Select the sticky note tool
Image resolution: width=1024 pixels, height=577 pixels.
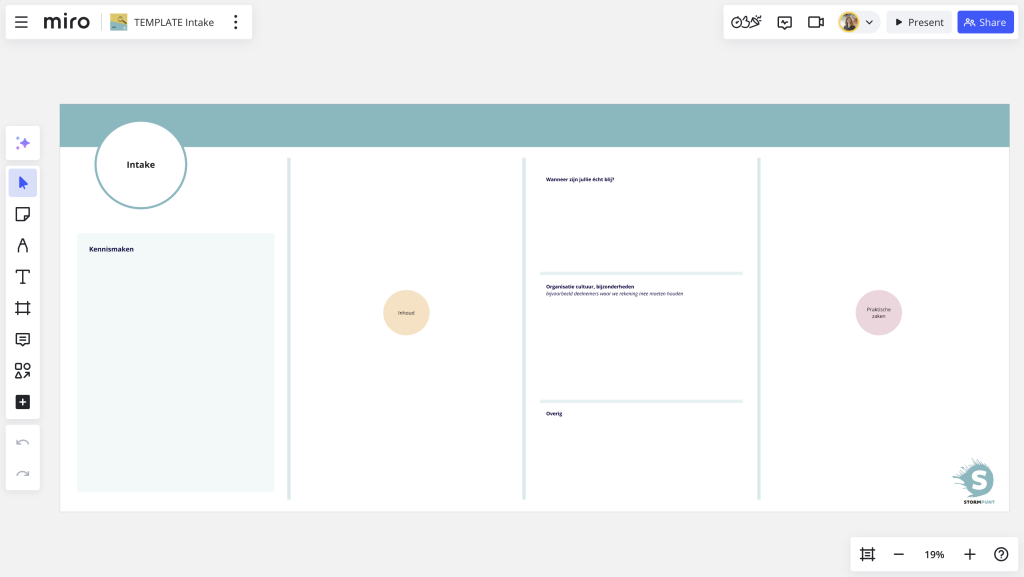23,214
